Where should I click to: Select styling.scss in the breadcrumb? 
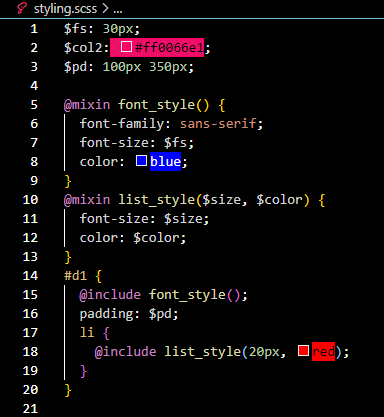(x=65, y=9)
